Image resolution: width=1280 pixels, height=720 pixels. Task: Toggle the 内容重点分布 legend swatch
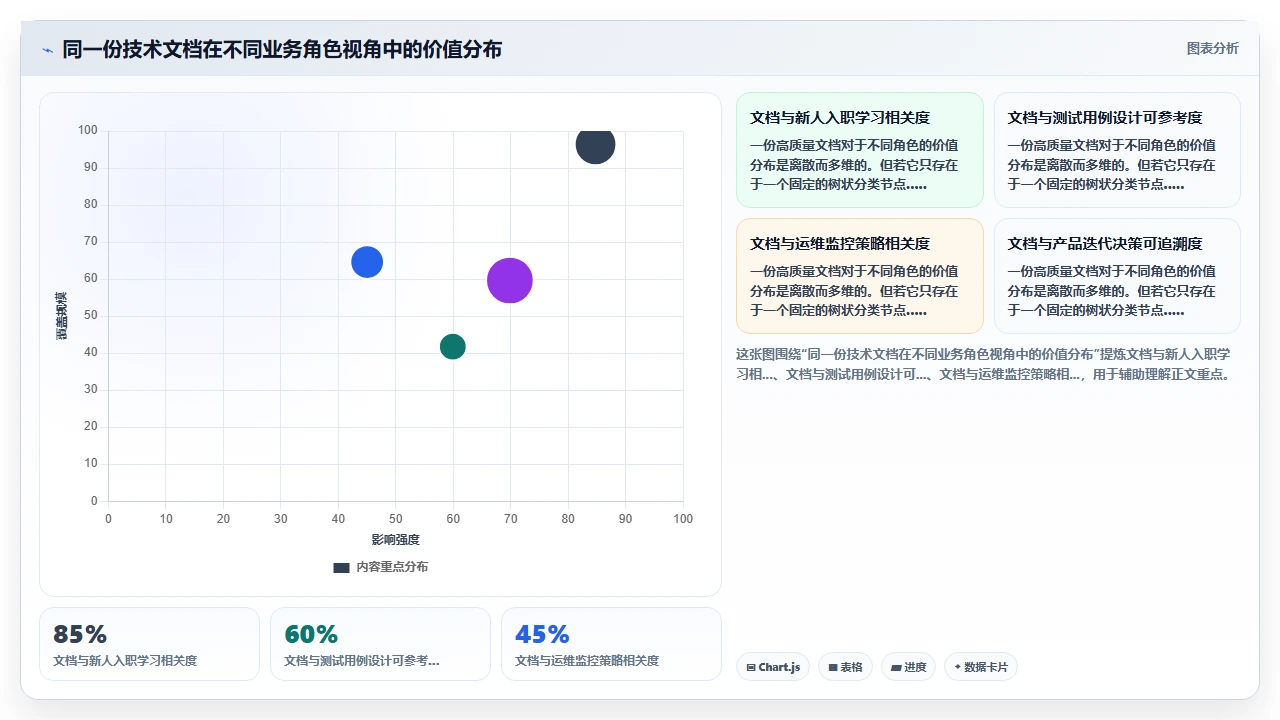tap(341, 567)
